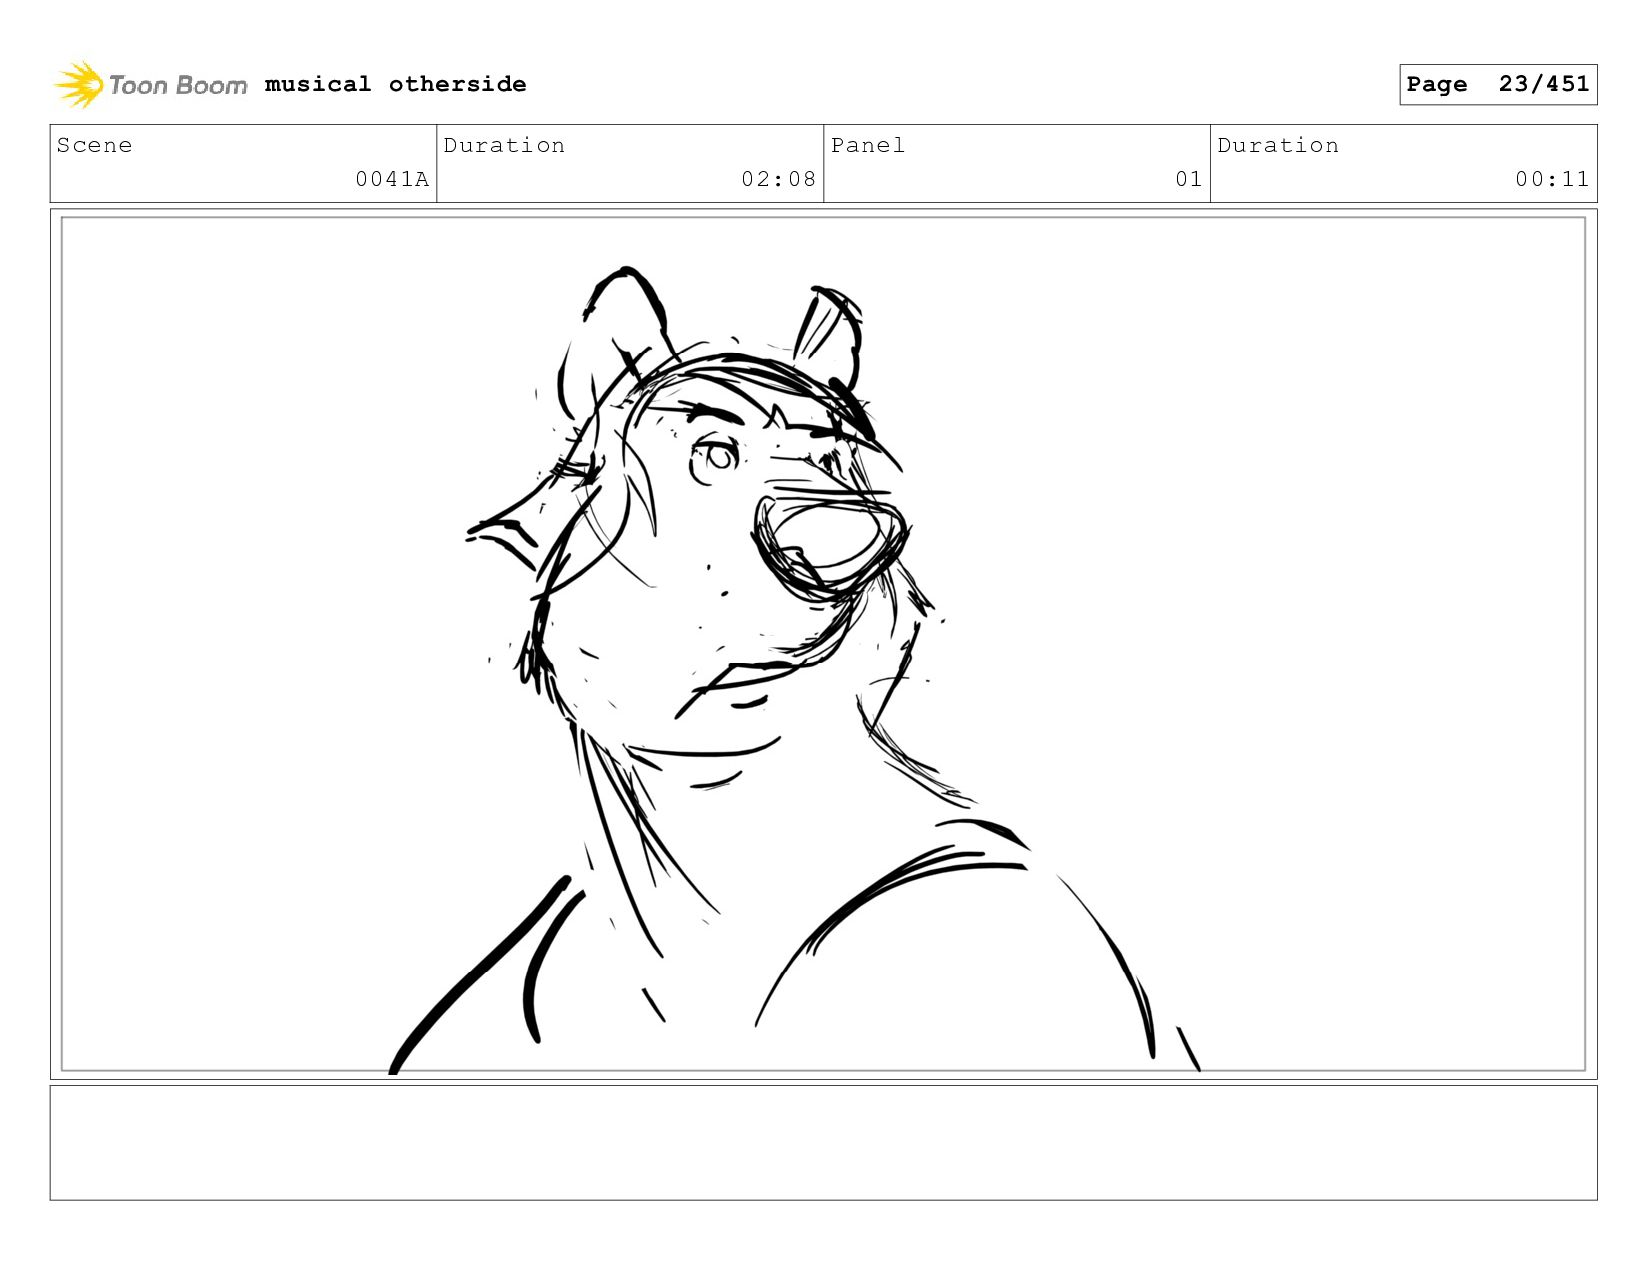This screenshot has height=1275, width=1650.
Task: Click the 'Page 23/451' page indicator
Action: click(1497, 84)
